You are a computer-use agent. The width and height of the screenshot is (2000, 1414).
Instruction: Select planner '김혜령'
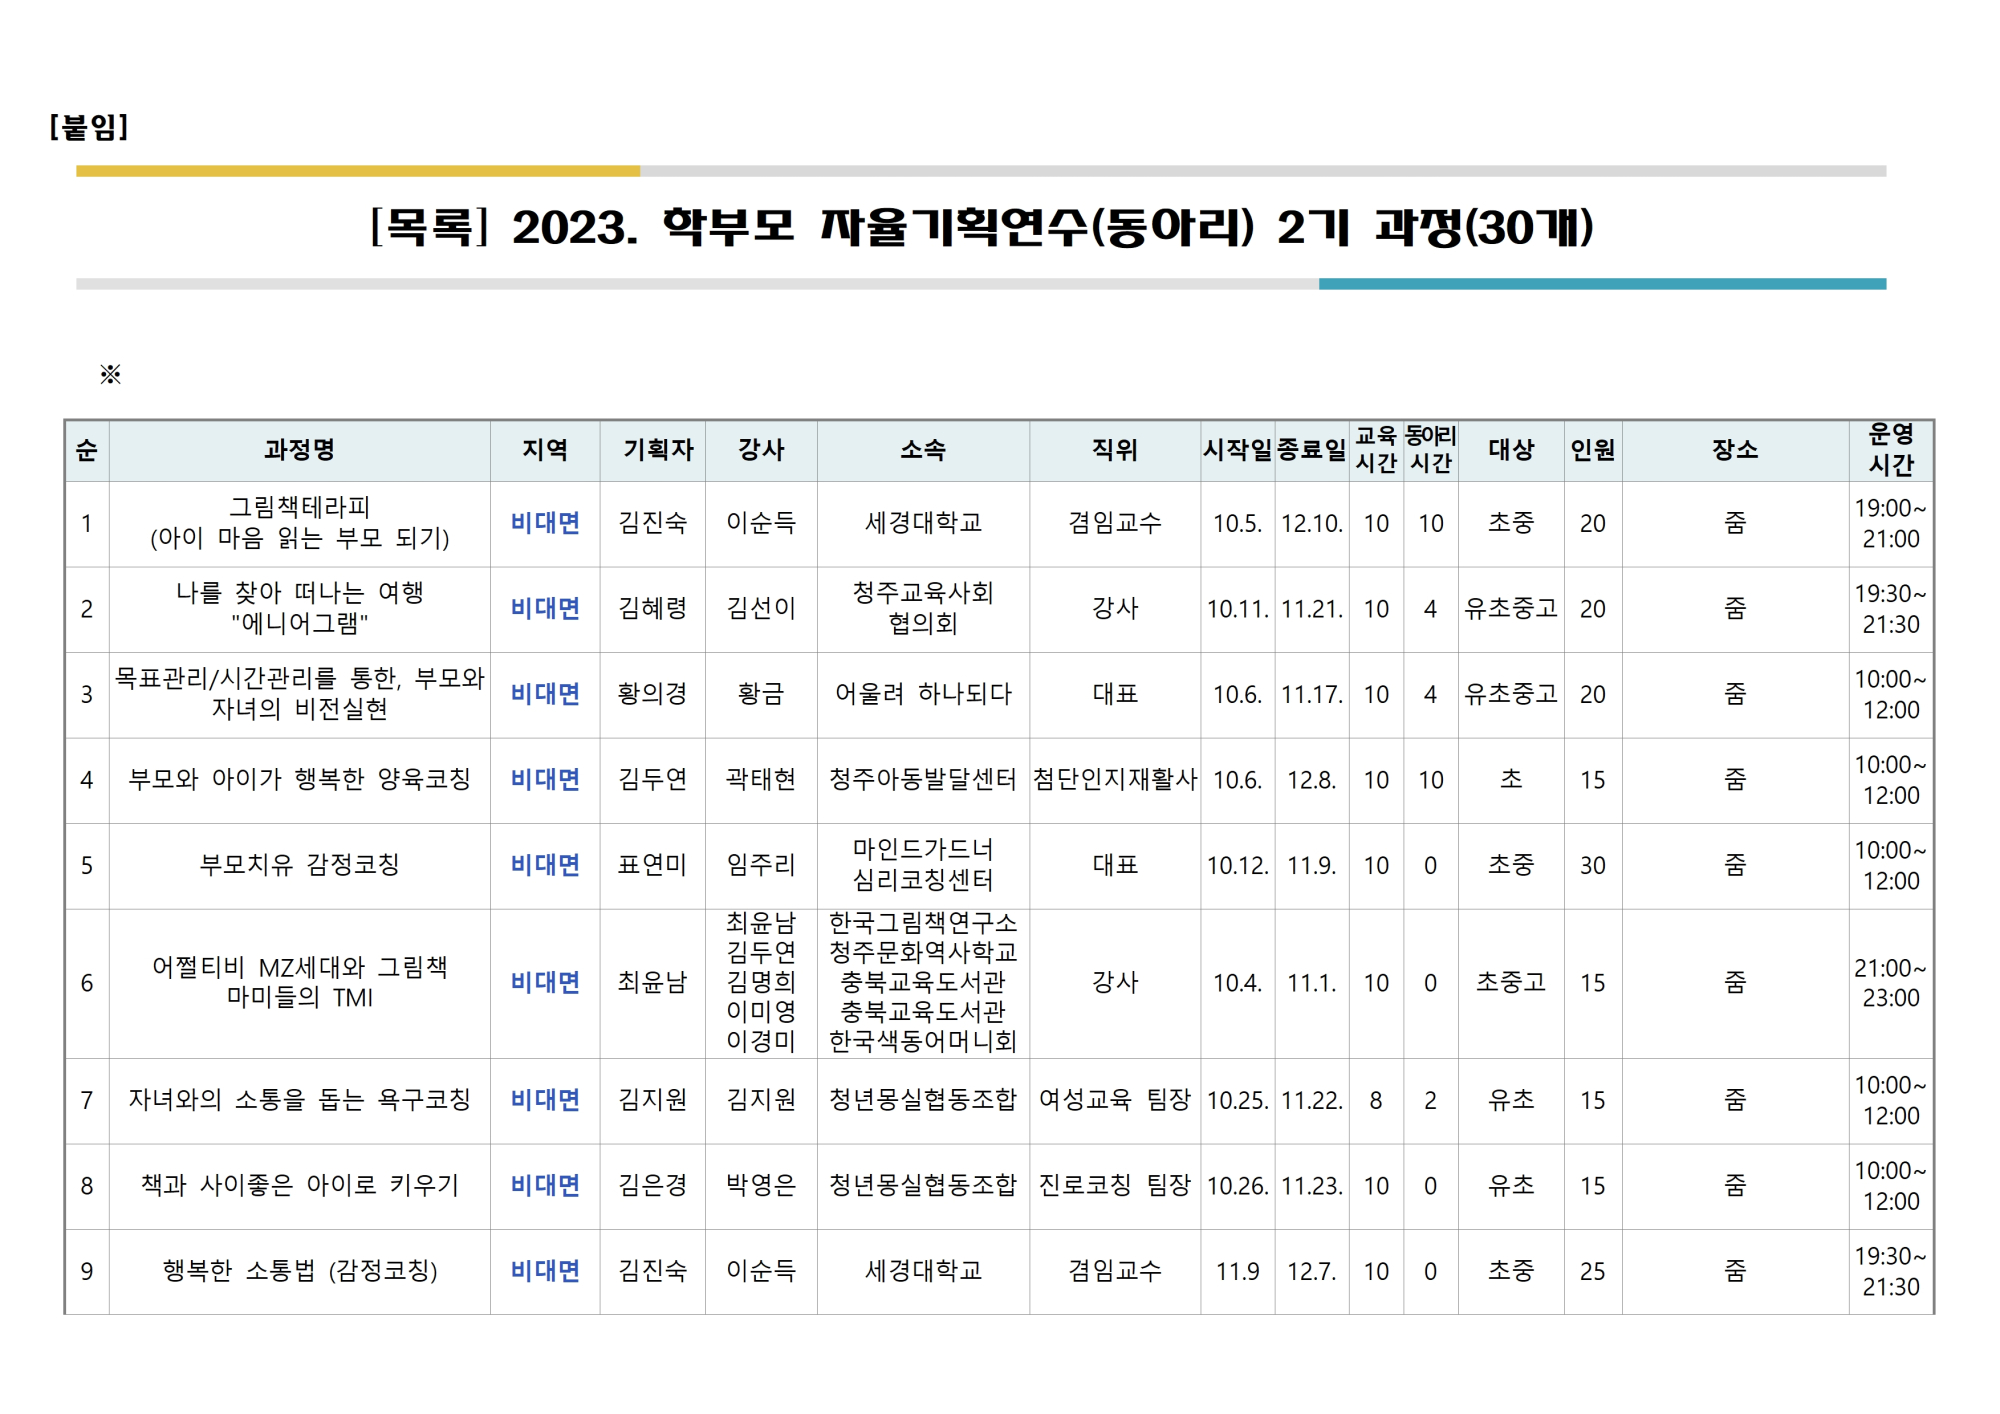[653, 608]
